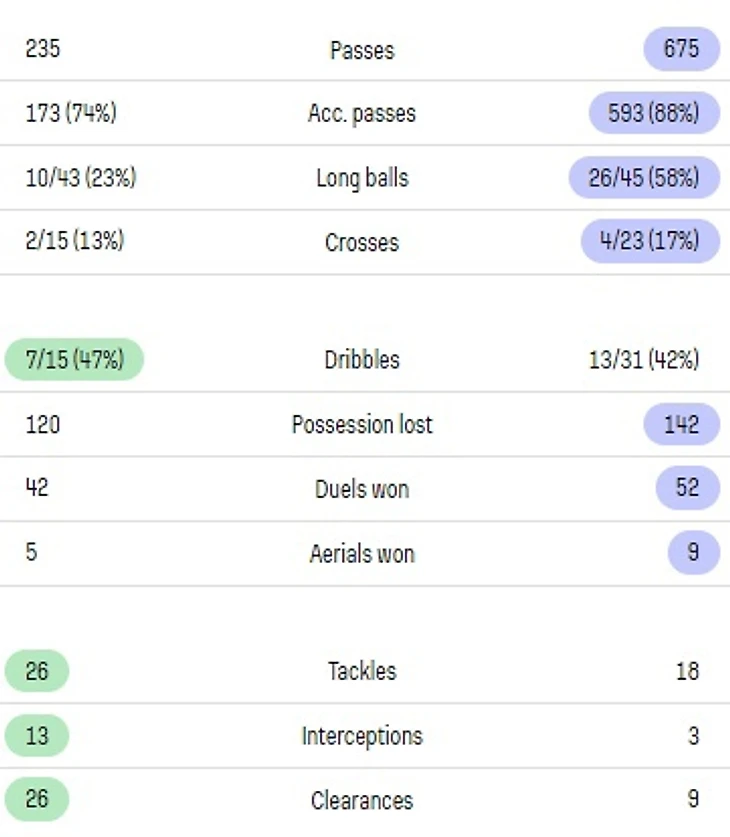
Task: Select the 142 possession lost badge
Action: click(681, 424)
